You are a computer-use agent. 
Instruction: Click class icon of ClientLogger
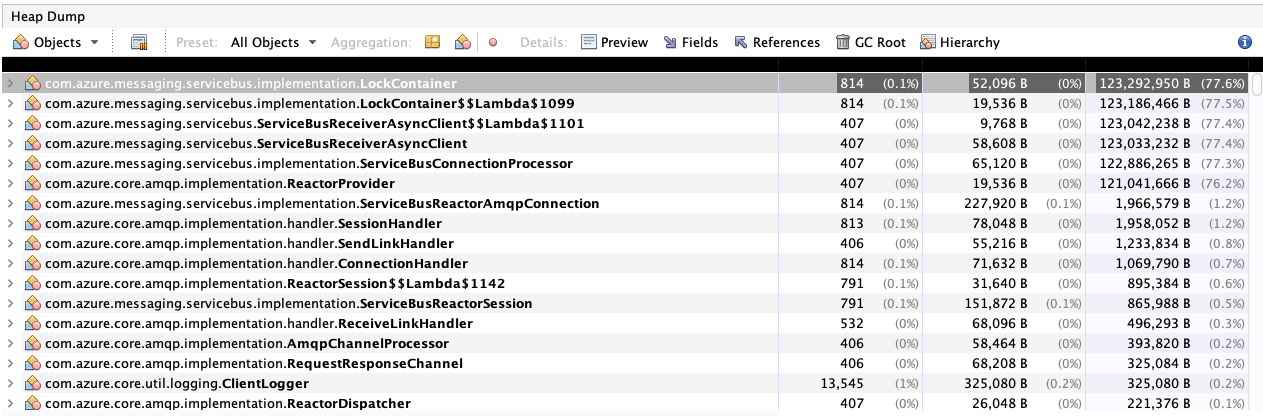(32, 384)
